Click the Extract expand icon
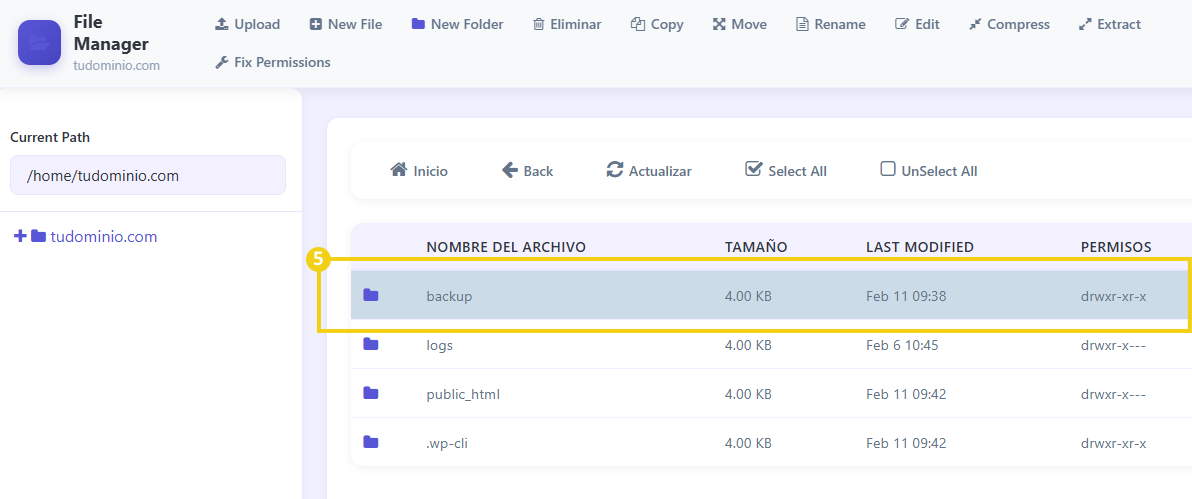Screen dimensions: 1192x499 tap(1085, 24)
